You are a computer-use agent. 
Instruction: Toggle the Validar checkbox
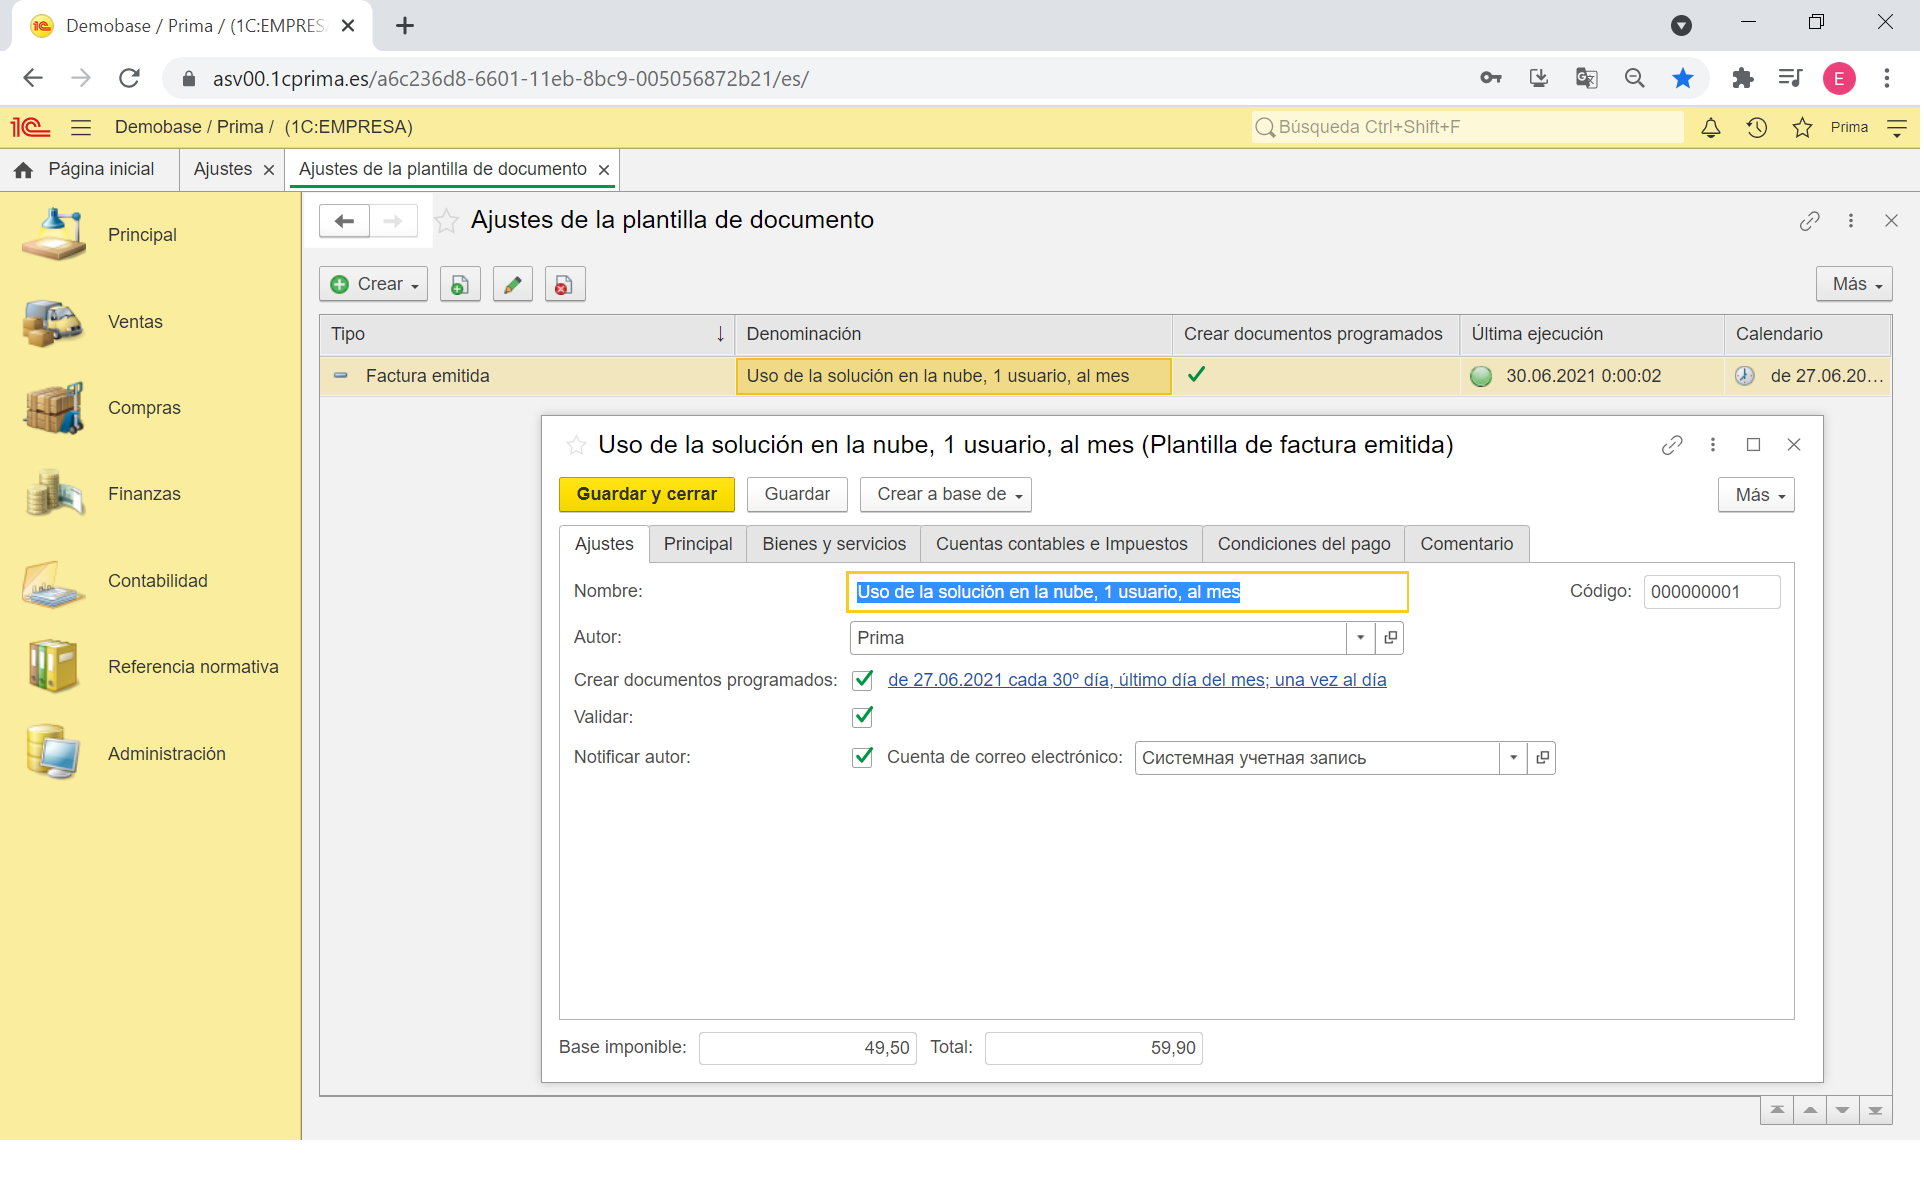[864, 718]
